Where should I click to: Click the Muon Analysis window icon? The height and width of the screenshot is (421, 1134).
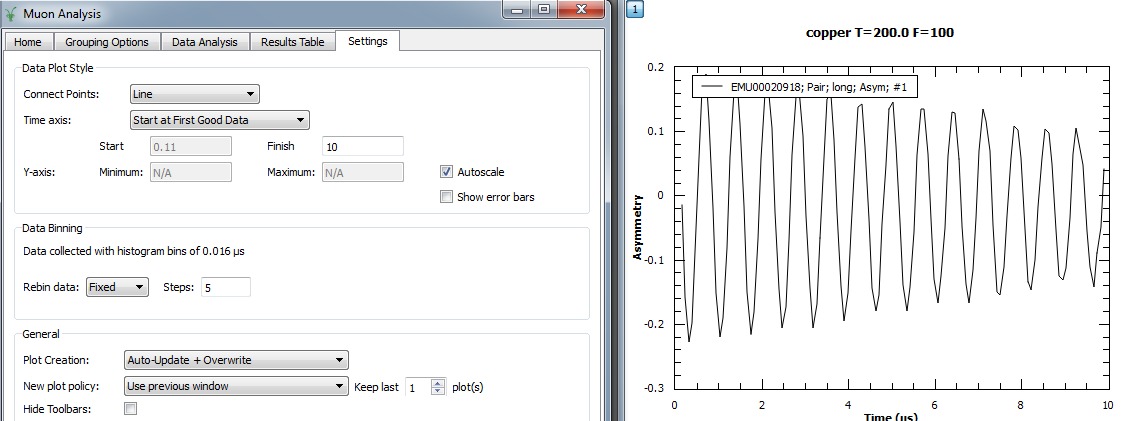(12, 14)
